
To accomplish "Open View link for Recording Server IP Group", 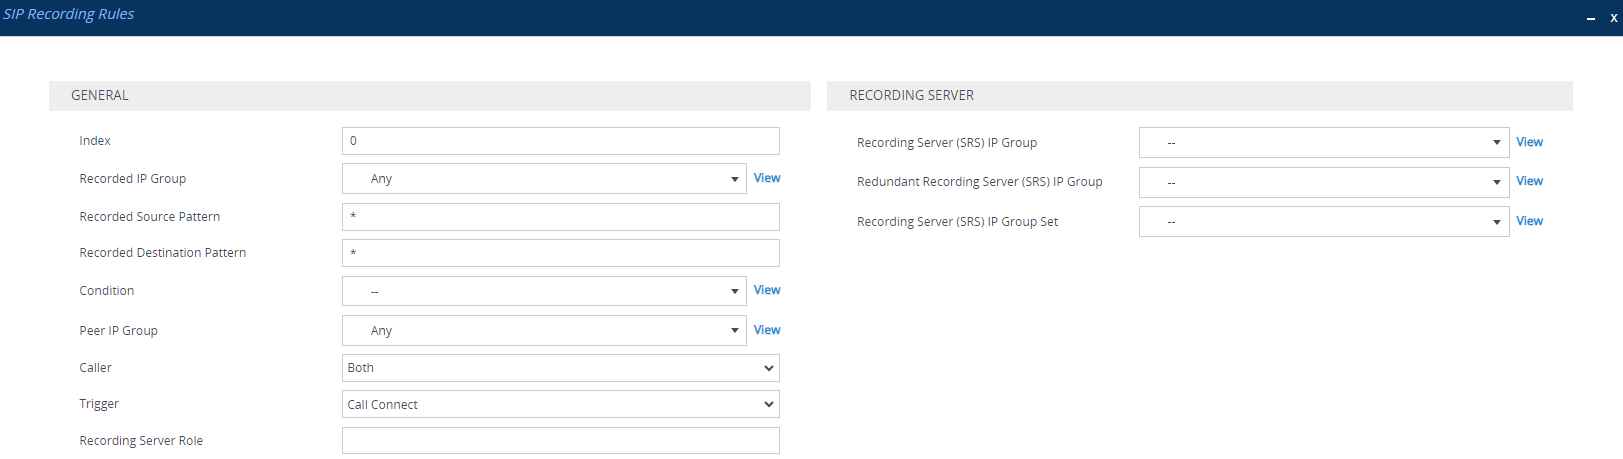I will pyautogui.click(x=1529, y=142).
